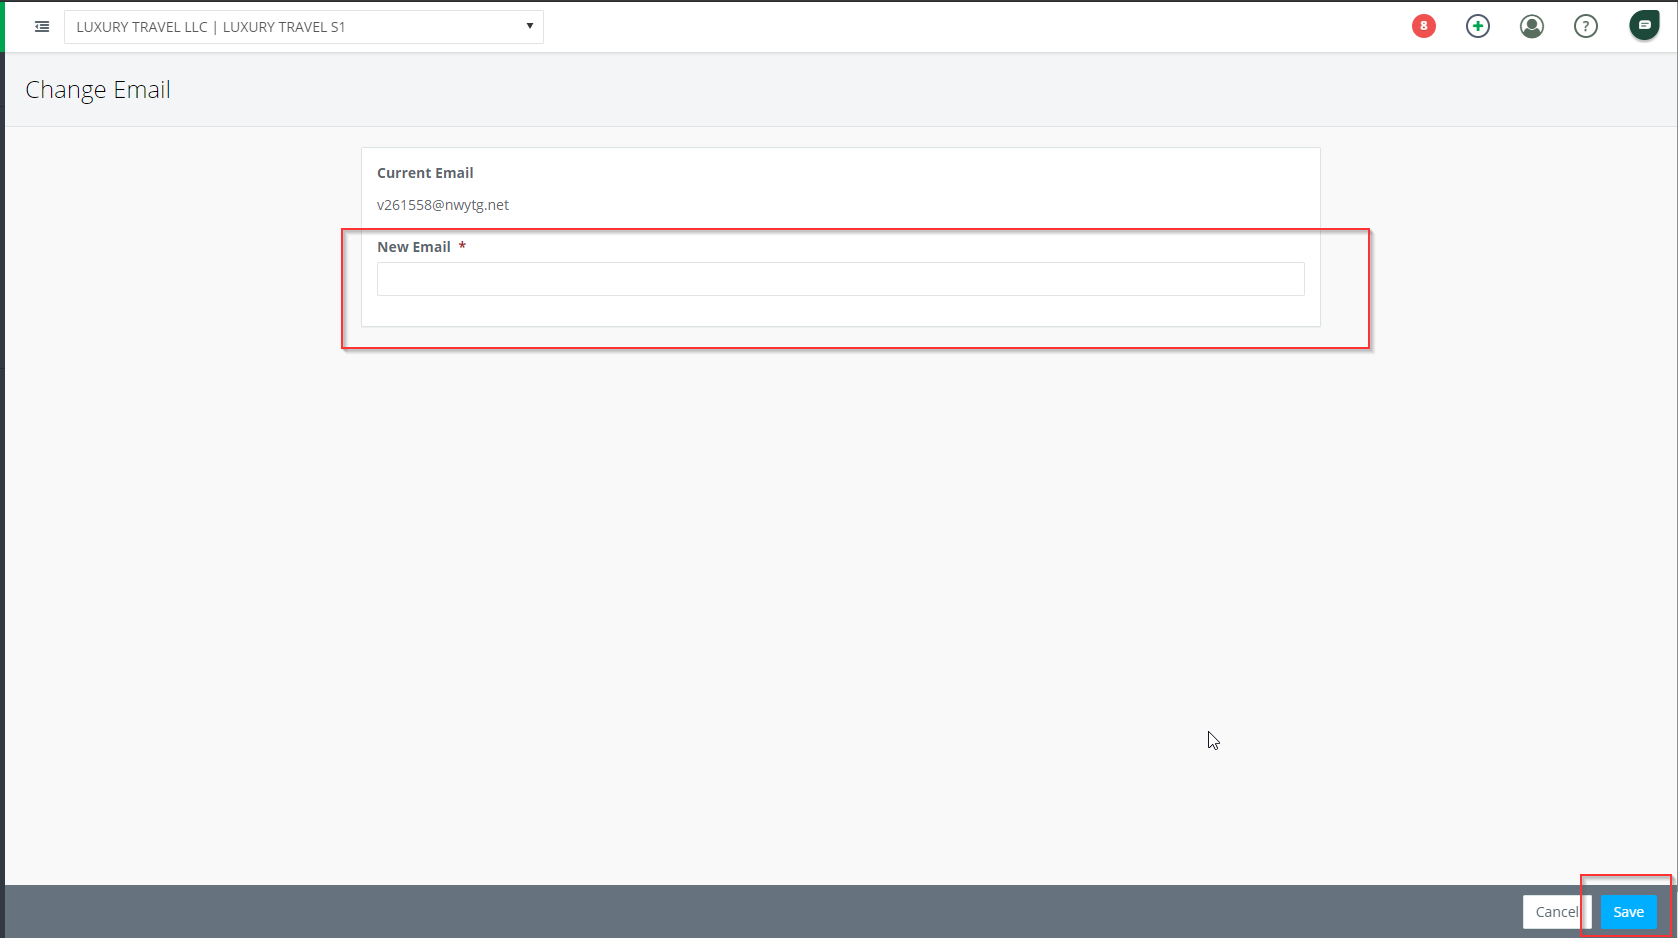Viewport: 1678px width, 938px height.
Task: Expand the company selector dropdown caret
Action: pyautogui.click(x=529, y=26)
